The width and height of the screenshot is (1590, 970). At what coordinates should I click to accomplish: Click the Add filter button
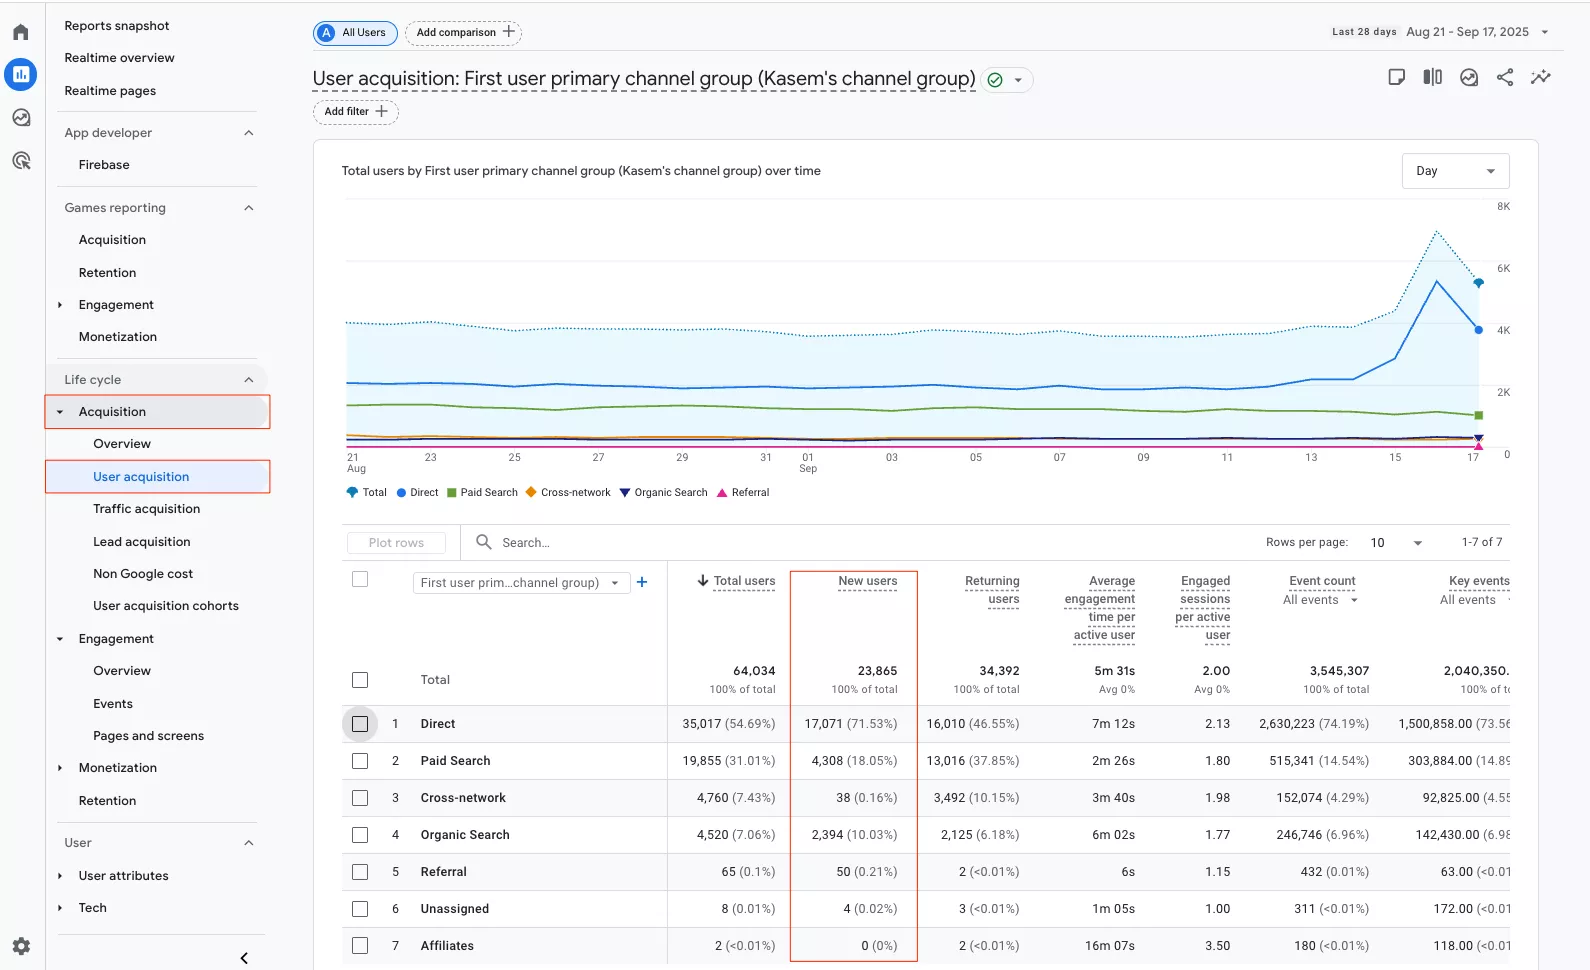[x=355, y=112]
